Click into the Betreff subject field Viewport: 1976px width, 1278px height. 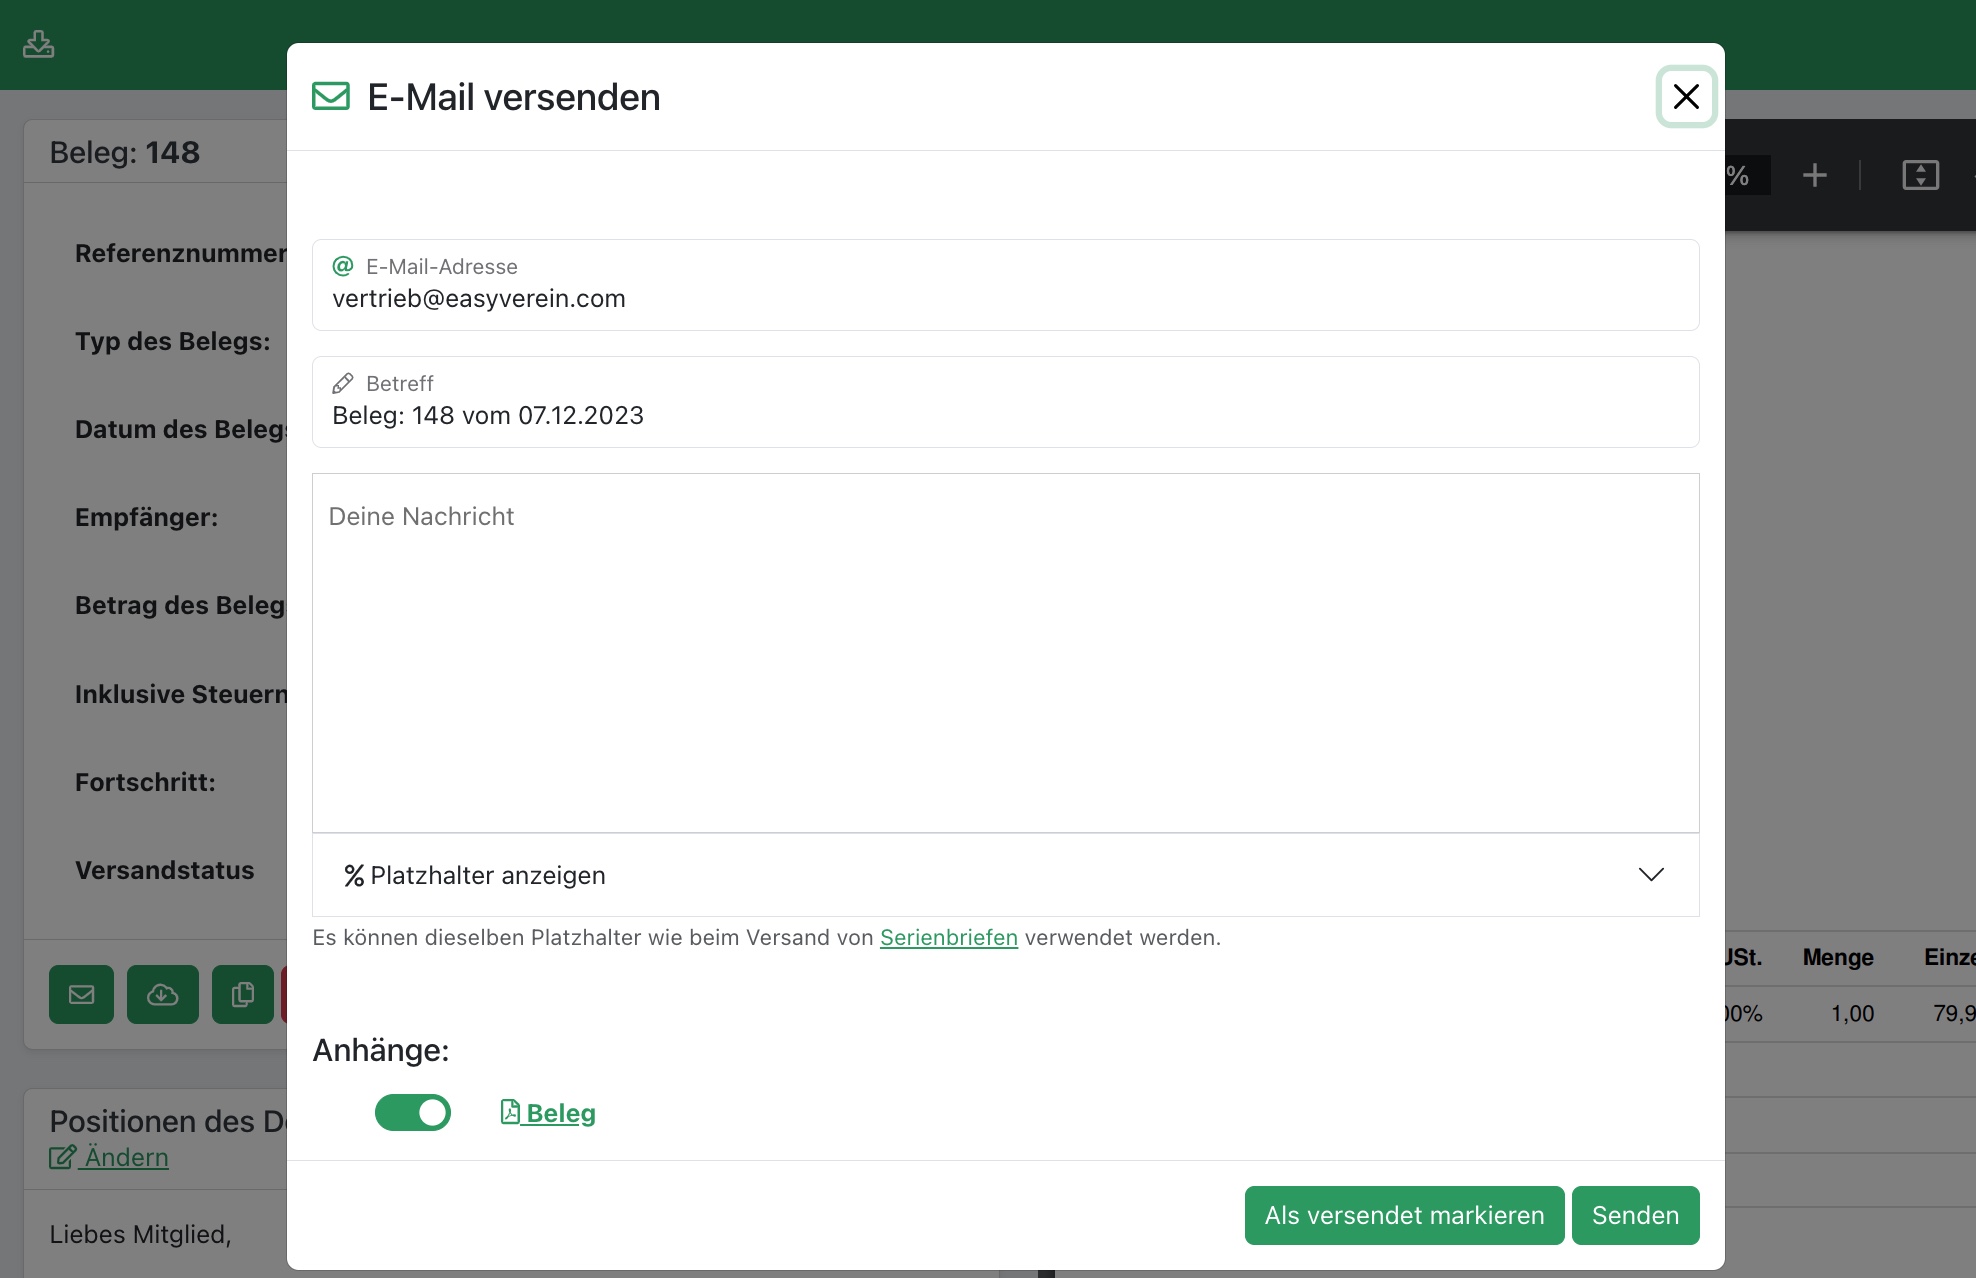coord(1005,416)
